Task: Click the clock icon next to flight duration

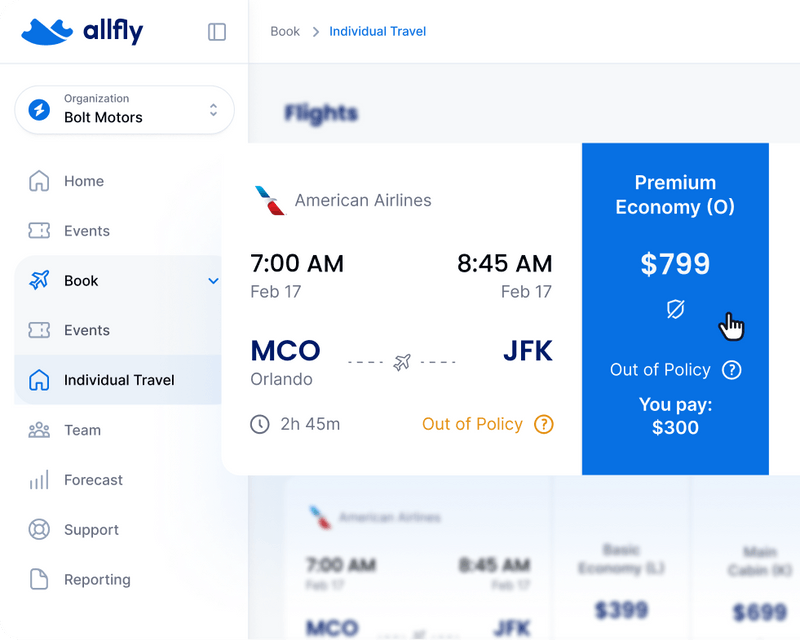Action: pyautogui.click(x=260, y=424)
